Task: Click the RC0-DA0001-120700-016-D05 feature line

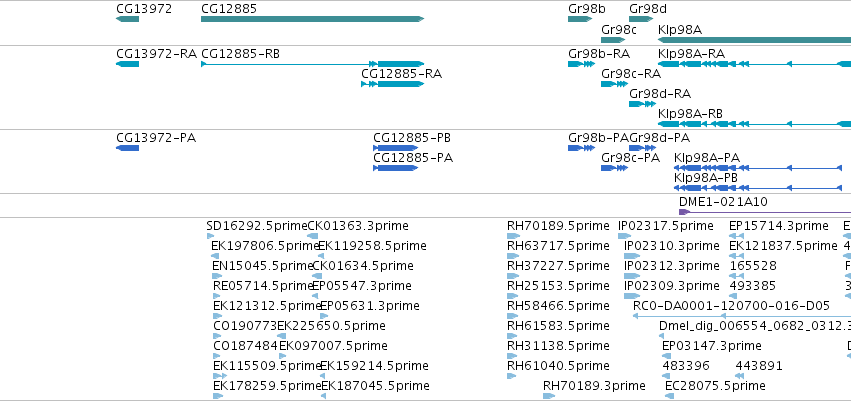Action: [742, 316]
